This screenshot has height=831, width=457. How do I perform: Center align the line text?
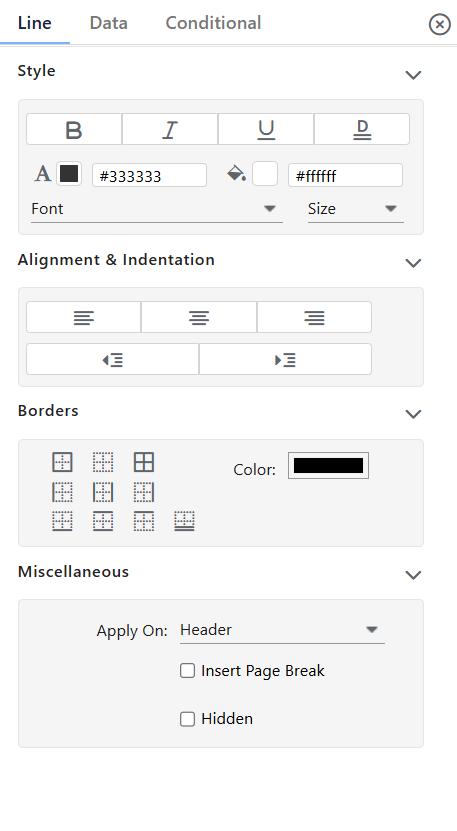[x=199, y=317]
